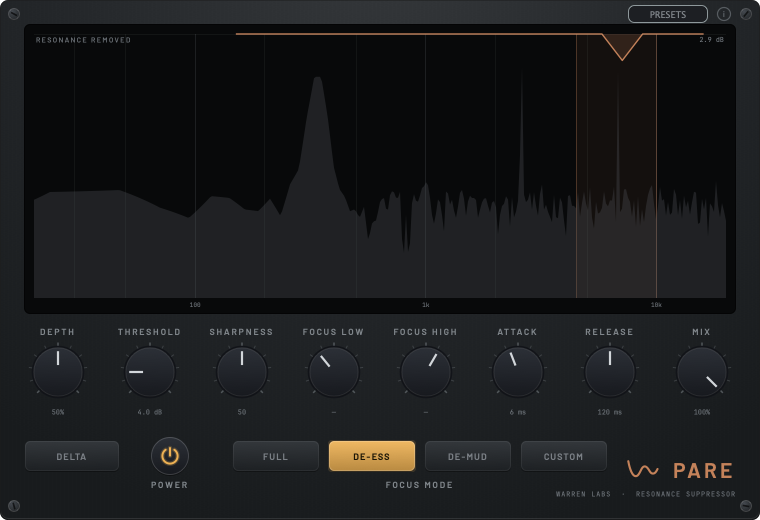Screen dimensions: 760x520
Task: Select the Custom focus mode
Action: coord(564,456)
